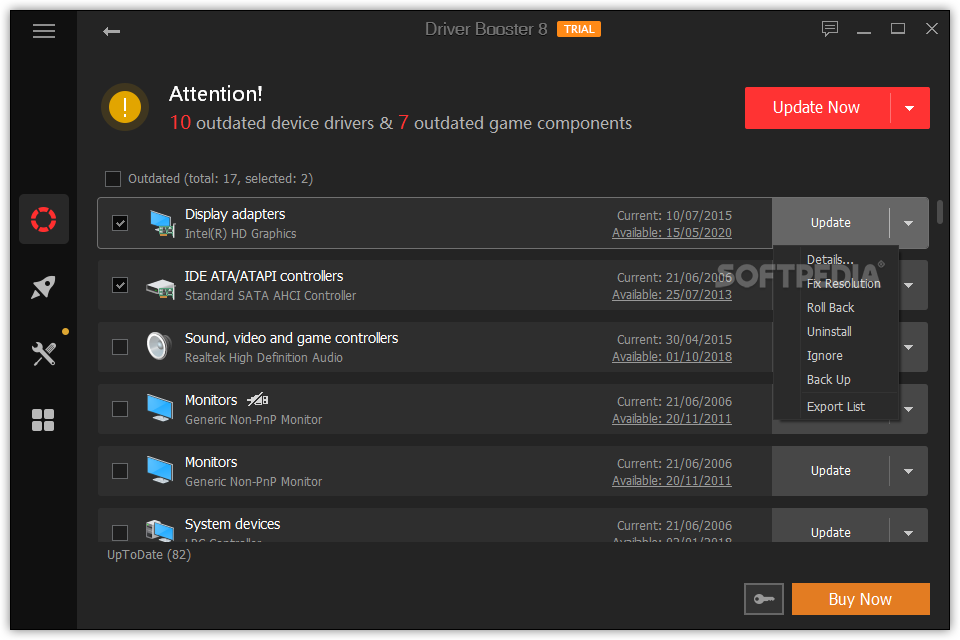960x640 pixels.
Task: Select Back Up in the context menu
Action: (828, 380)
